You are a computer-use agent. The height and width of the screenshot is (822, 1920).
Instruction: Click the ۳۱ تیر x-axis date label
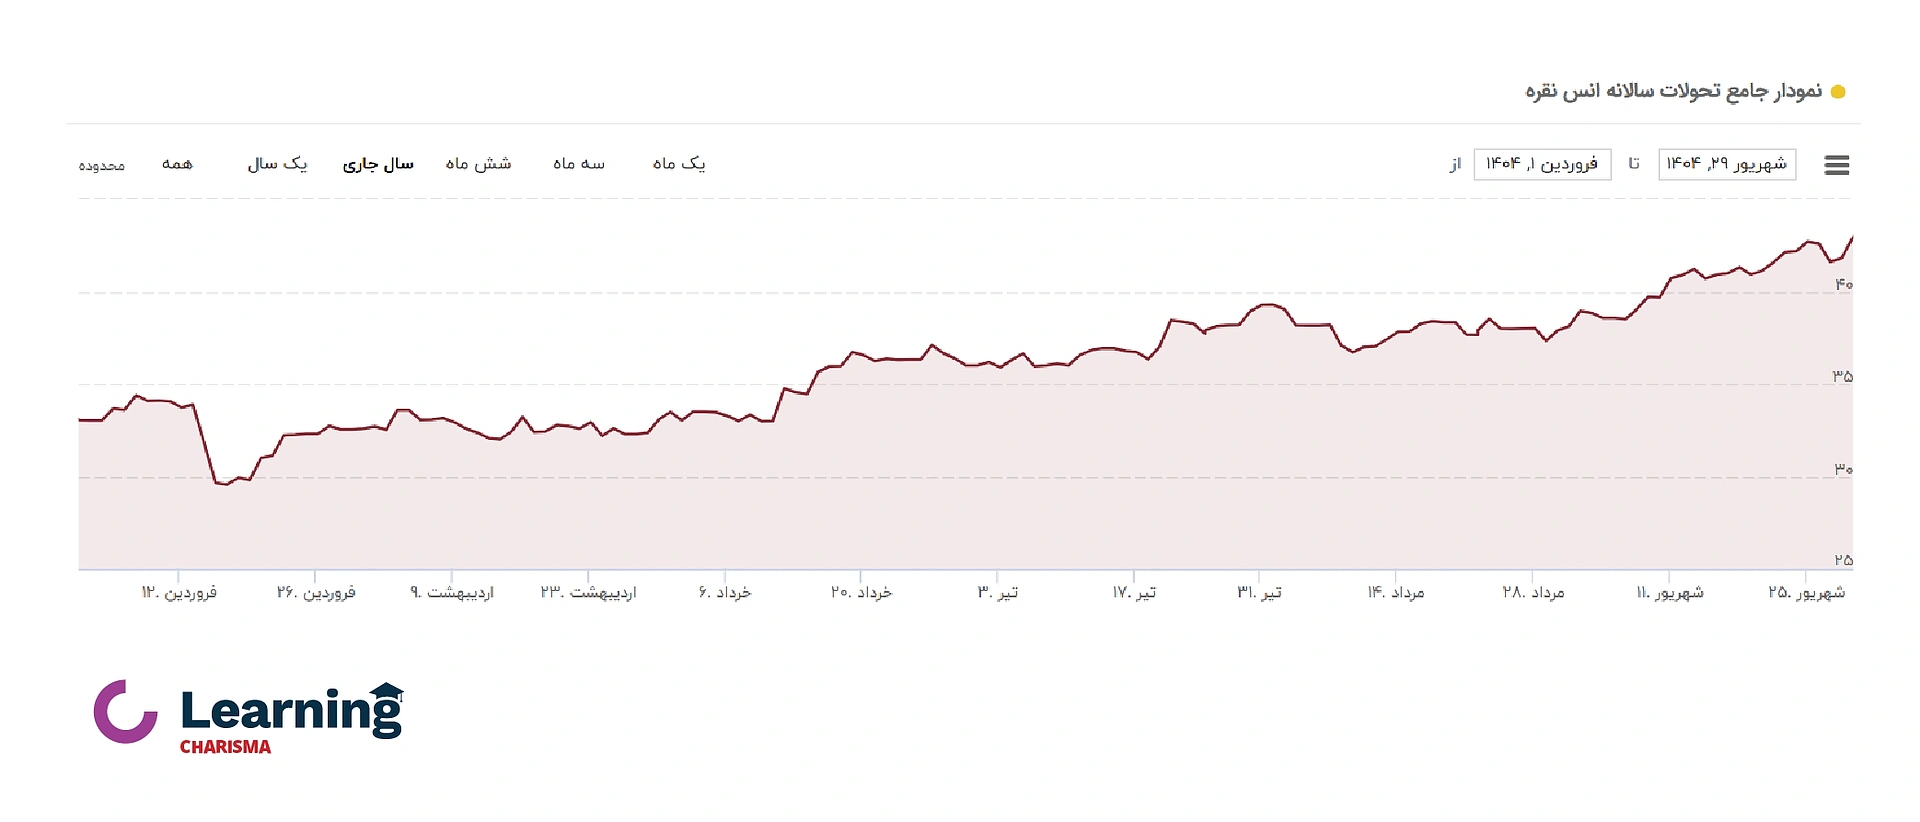pyautogui.click(x=1259, y=593)
